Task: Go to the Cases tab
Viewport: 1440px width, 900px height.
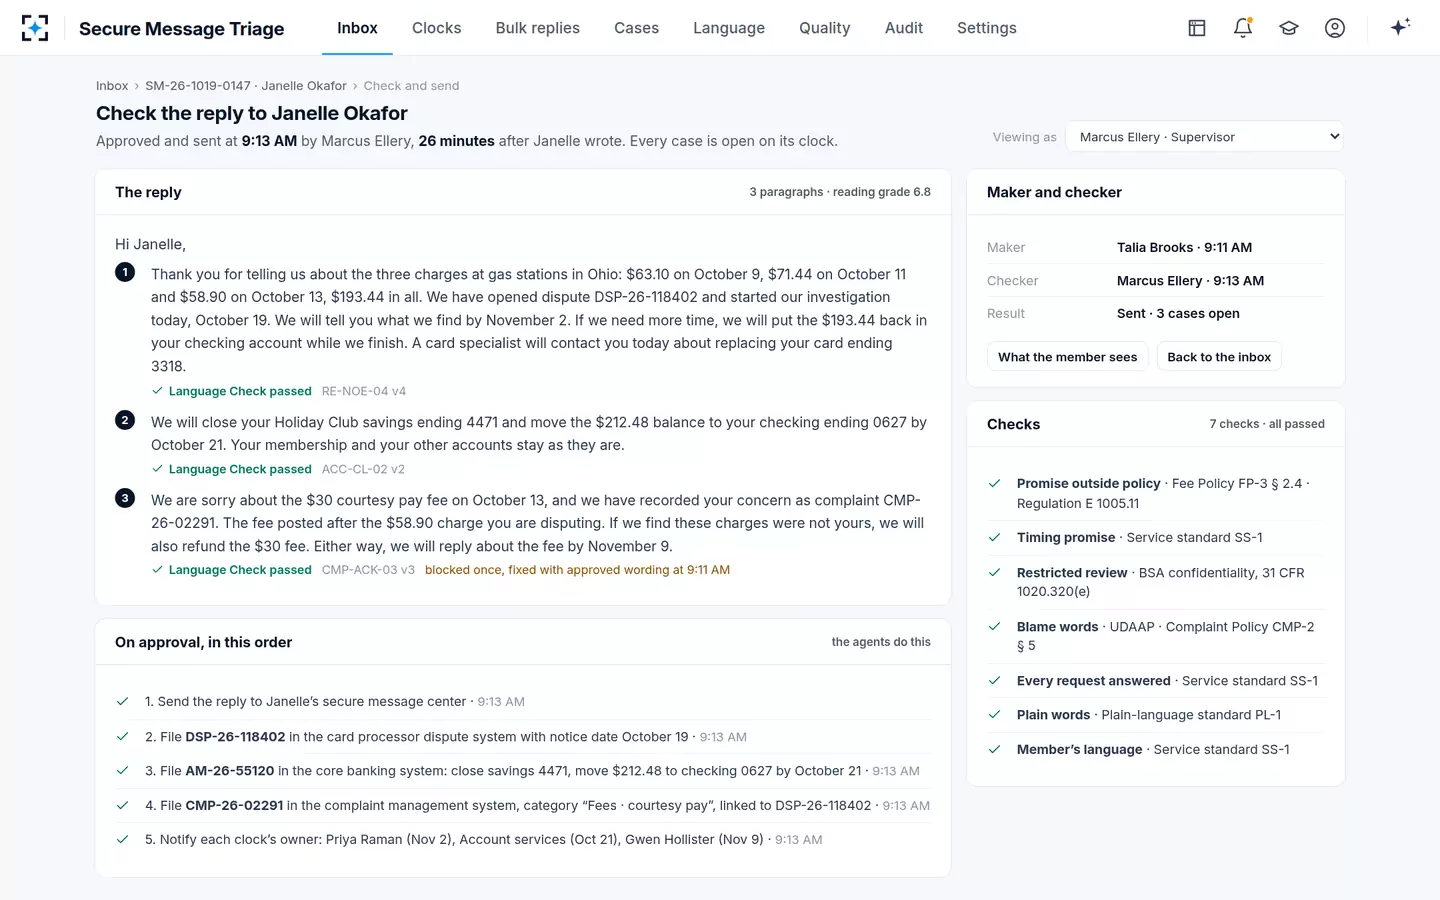Action: [636, 28]
